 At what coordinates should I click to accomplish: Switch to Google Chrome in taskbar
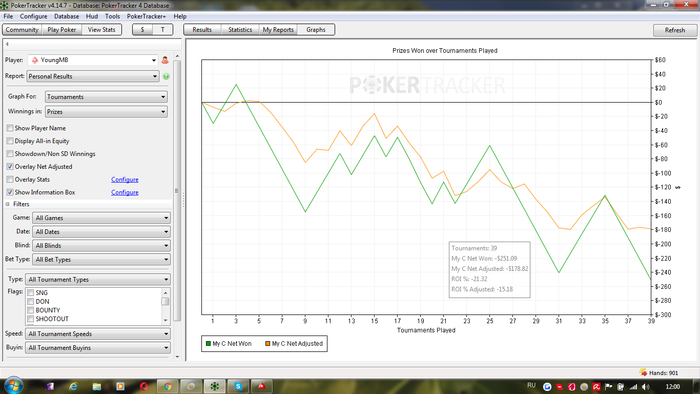point(167,386)
